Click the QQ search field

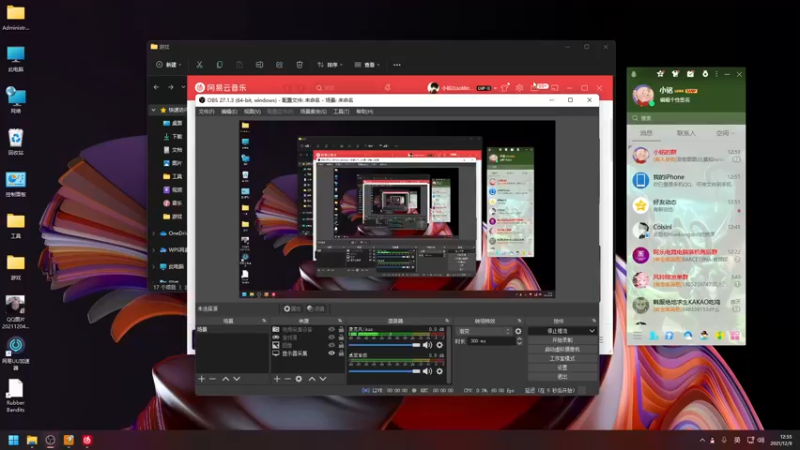(x=686, y=118)
